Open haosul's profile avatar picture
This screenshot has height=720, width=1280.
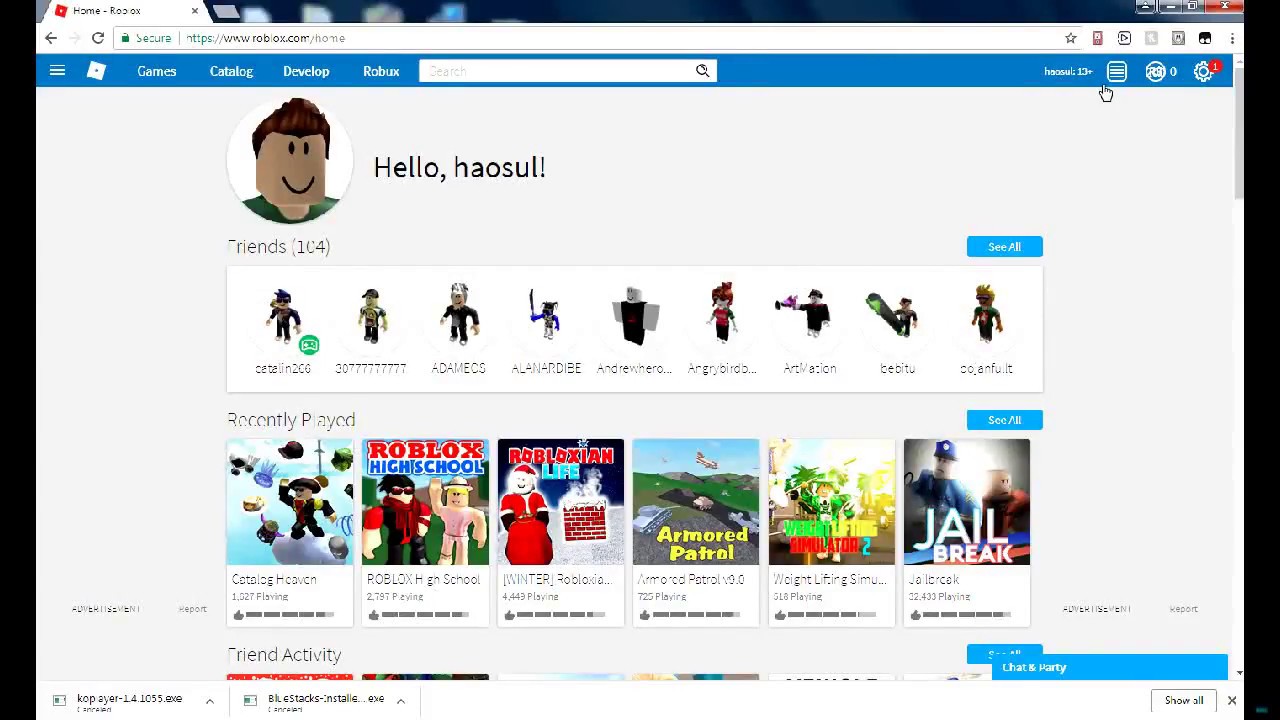point(290,160)
